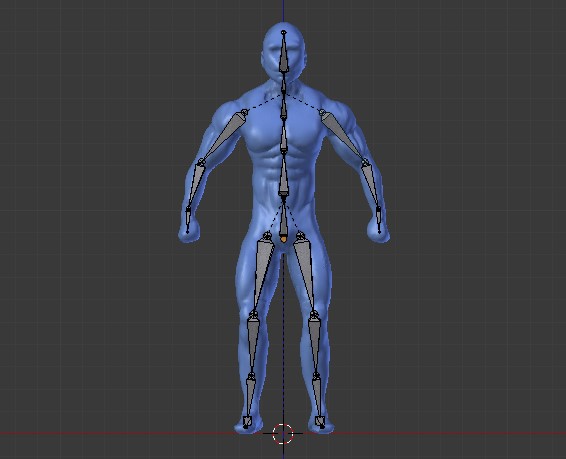
Task: Select the upper chest bone between the shoulders
Action: point(284,108)
